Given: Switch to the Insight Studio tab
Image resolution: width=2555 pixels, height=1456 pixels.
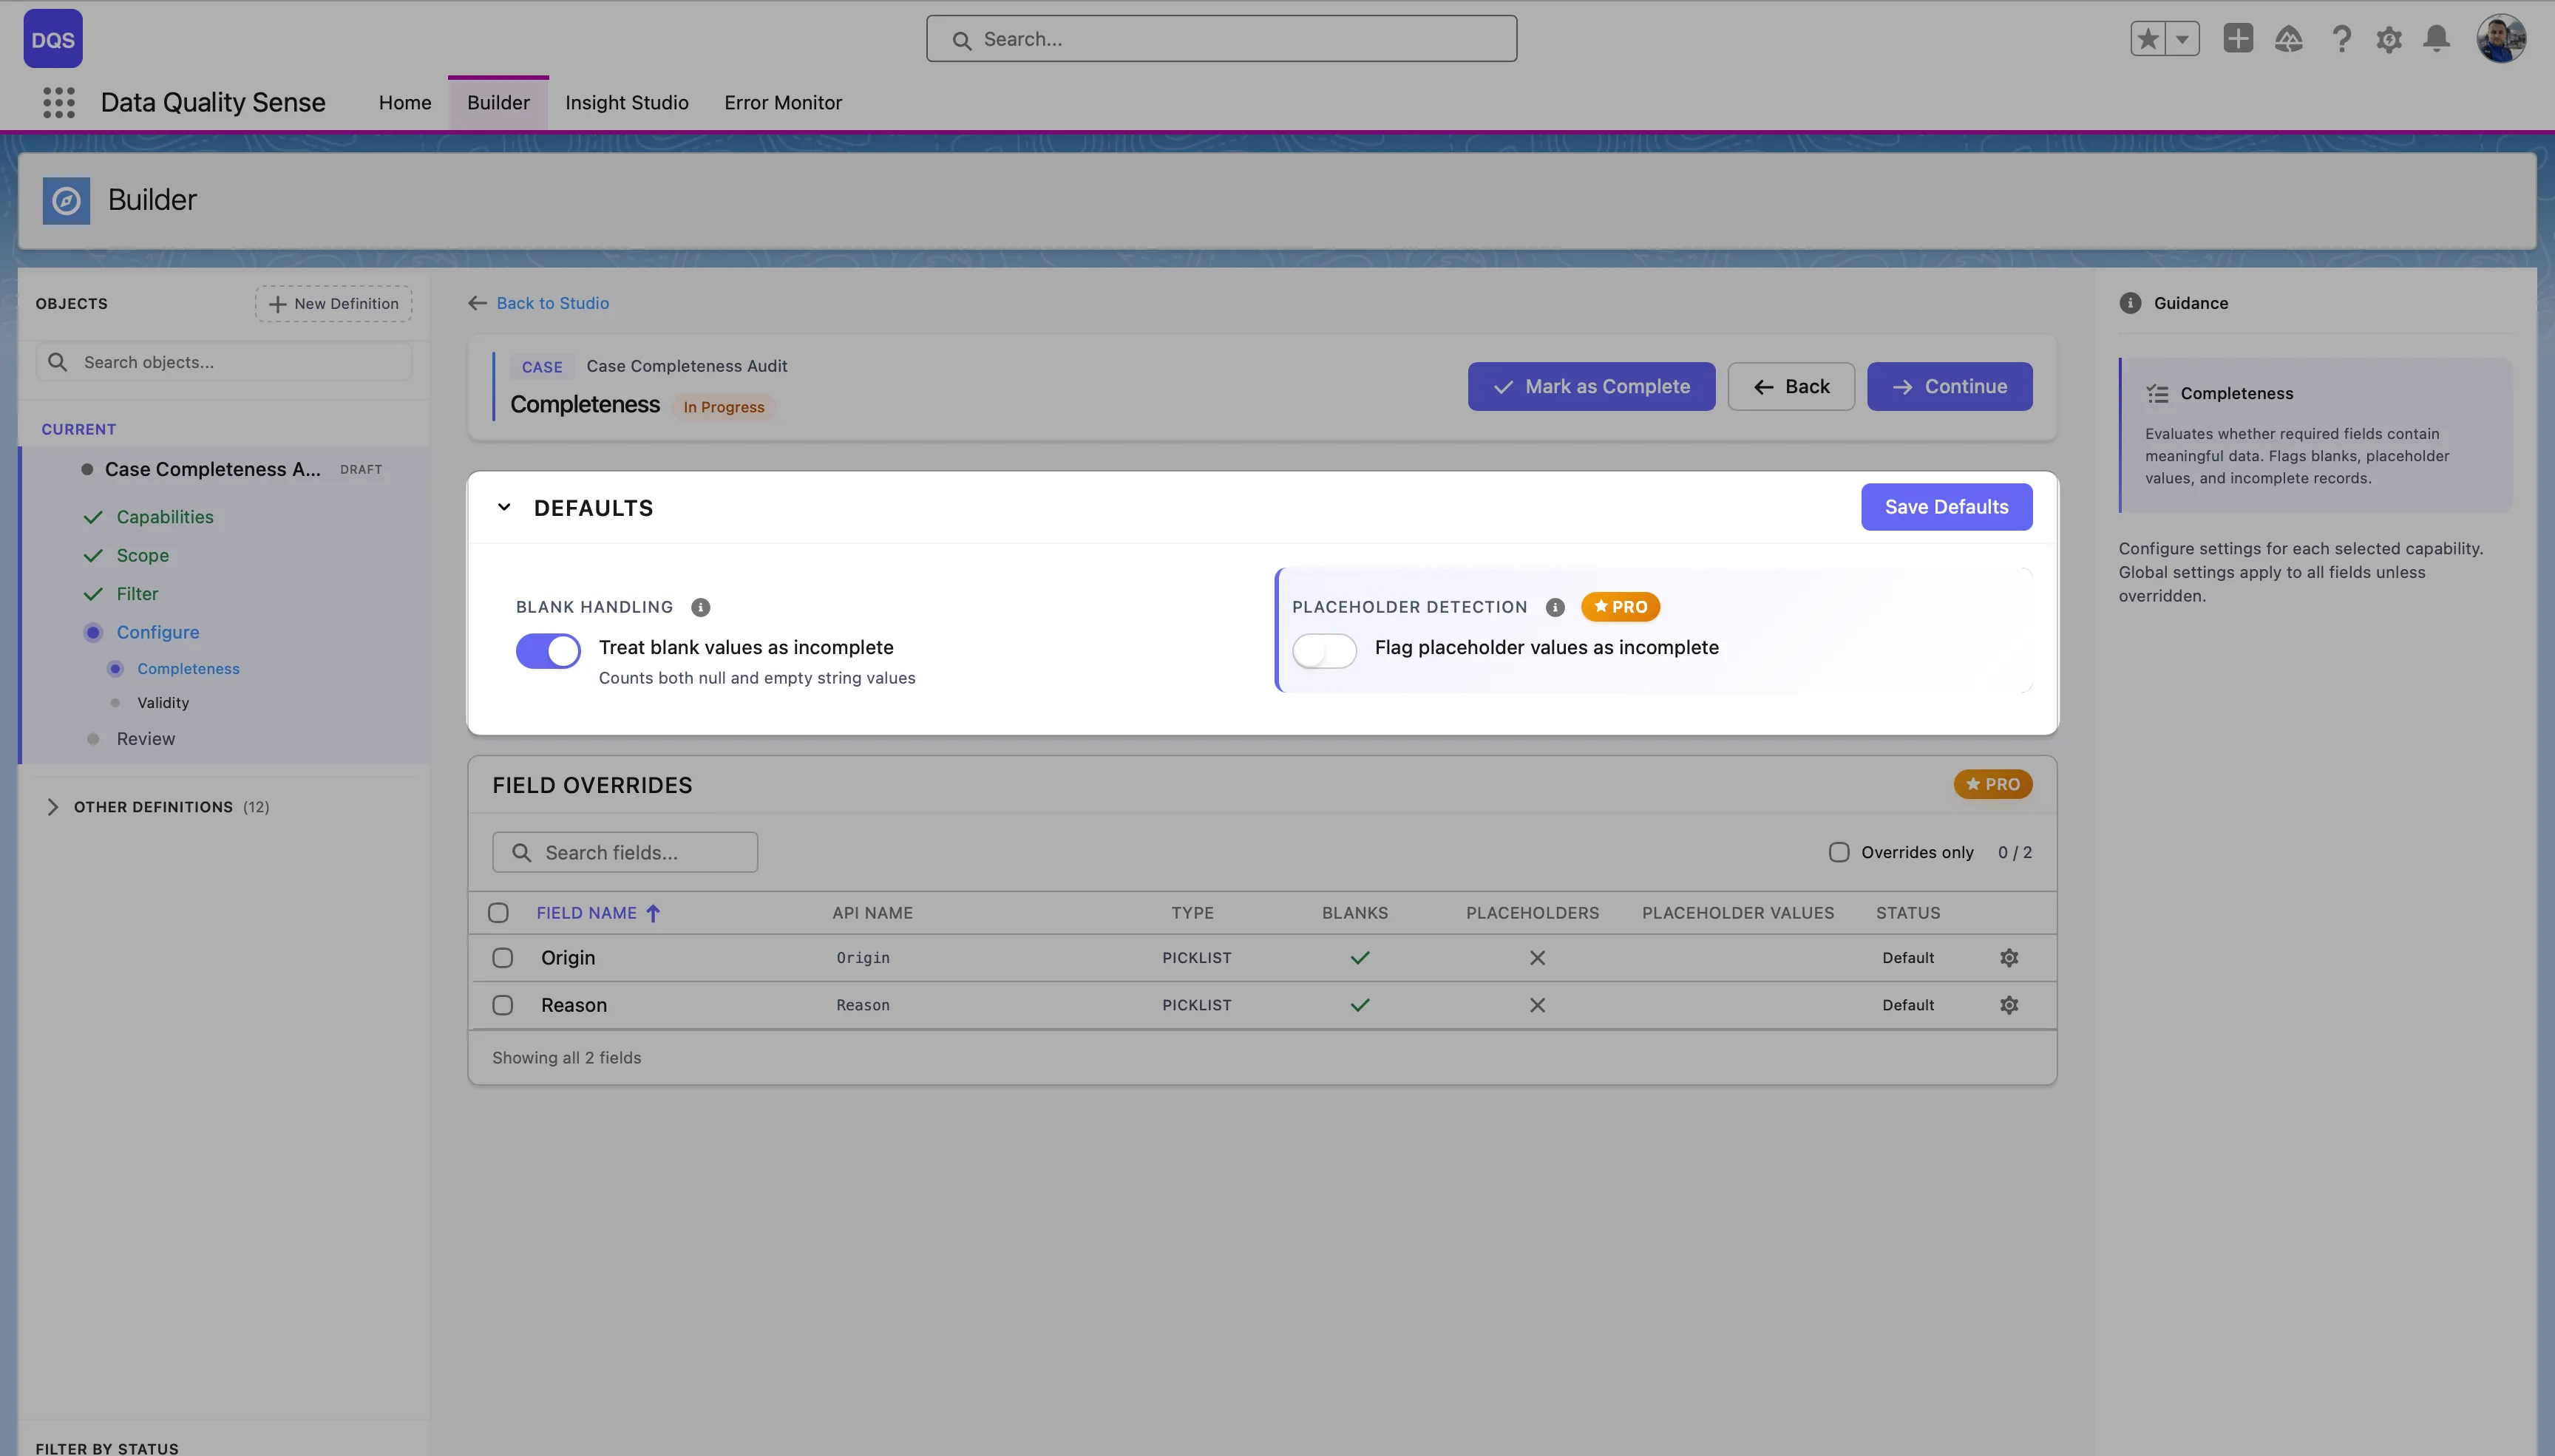Looking at the screenshot, I should [x=626, y=103].
